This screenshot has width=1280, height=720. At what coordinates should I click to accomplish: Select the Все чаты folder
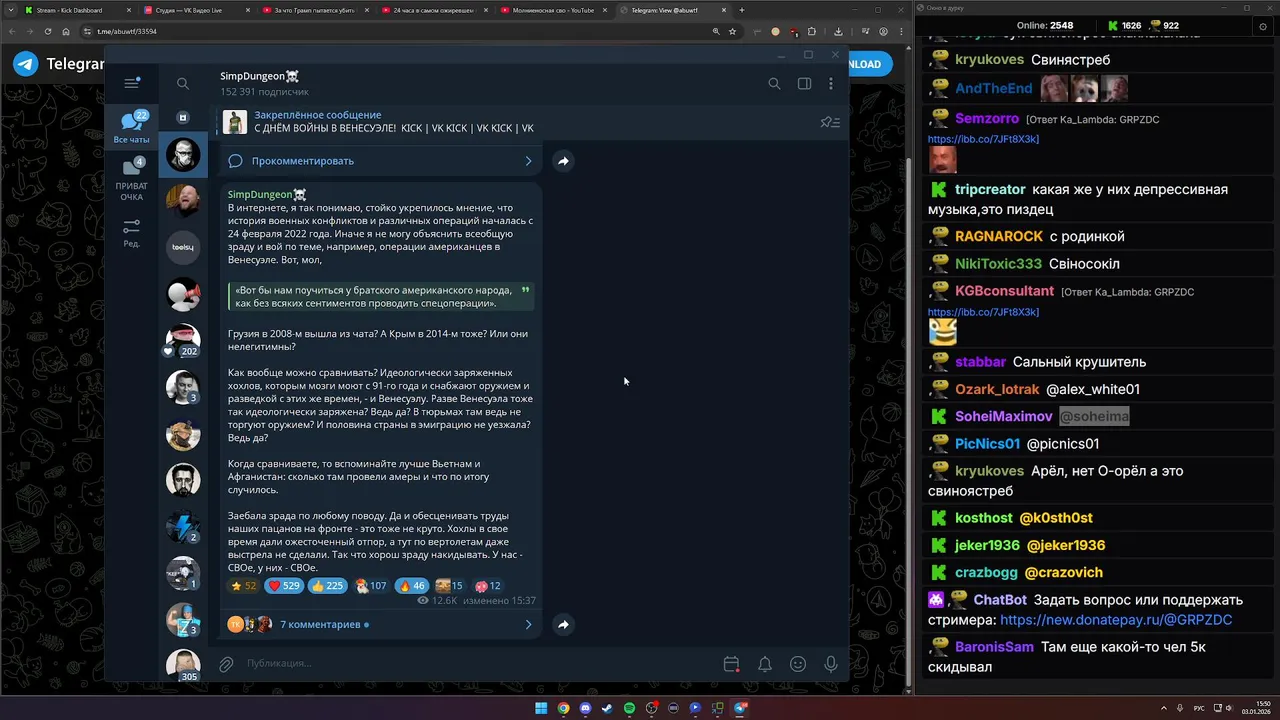tap(131, 127)
